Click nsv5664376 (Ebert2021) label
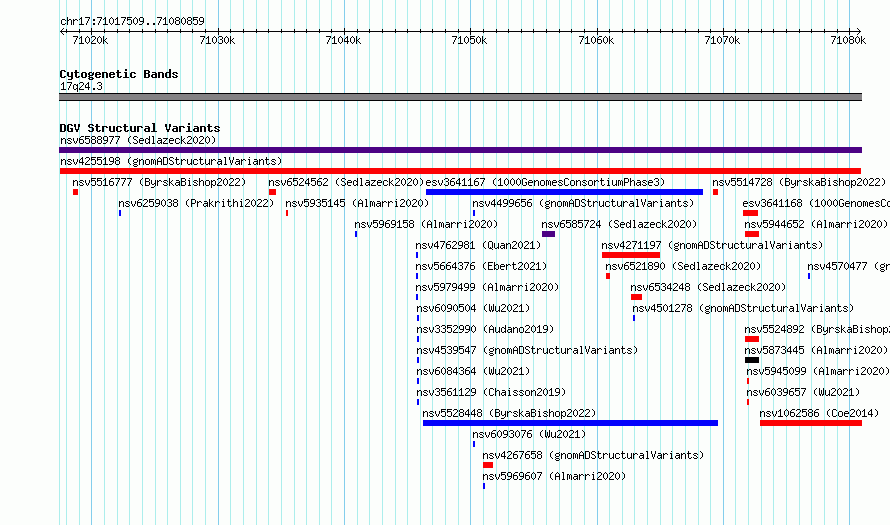The width and height of the screenshot is (890, 525). point(481,266)
